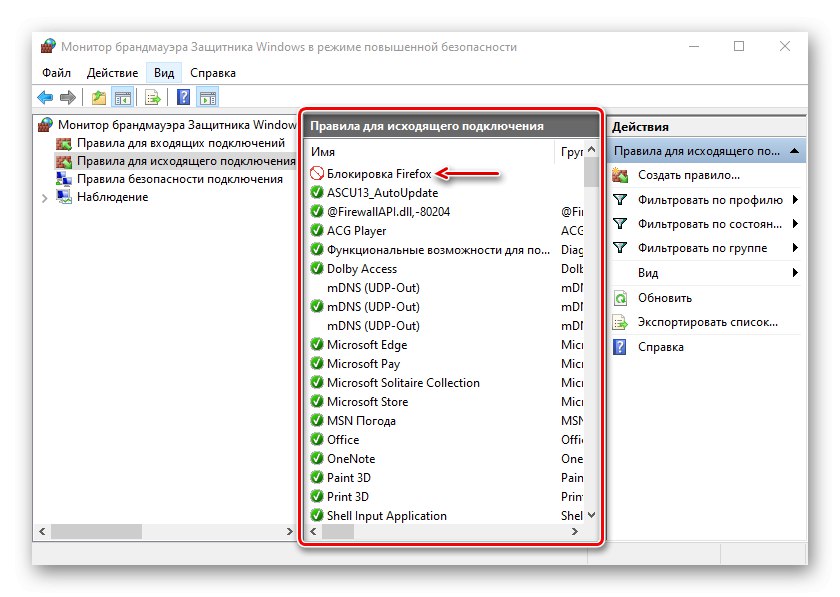Click the green check beside Microsoft Store
This screenshot has height=597, width=840.
(317, 401)
